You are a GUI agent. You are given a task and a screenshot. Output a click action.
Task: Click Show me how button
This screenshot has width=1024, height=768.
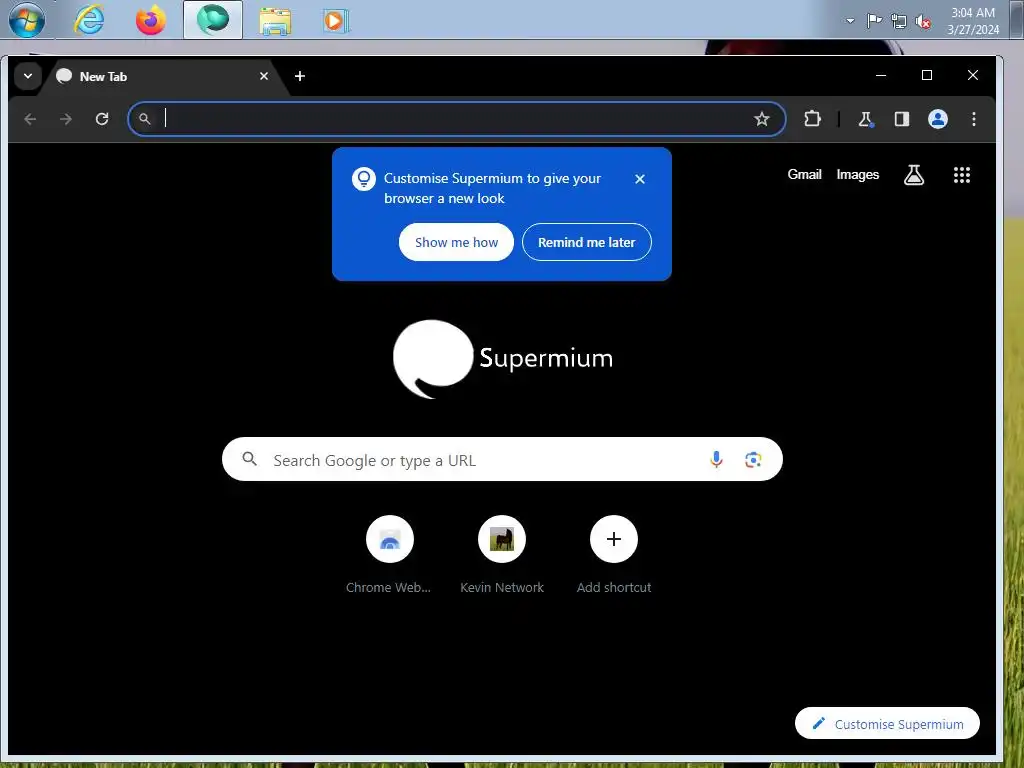[456, 242]
